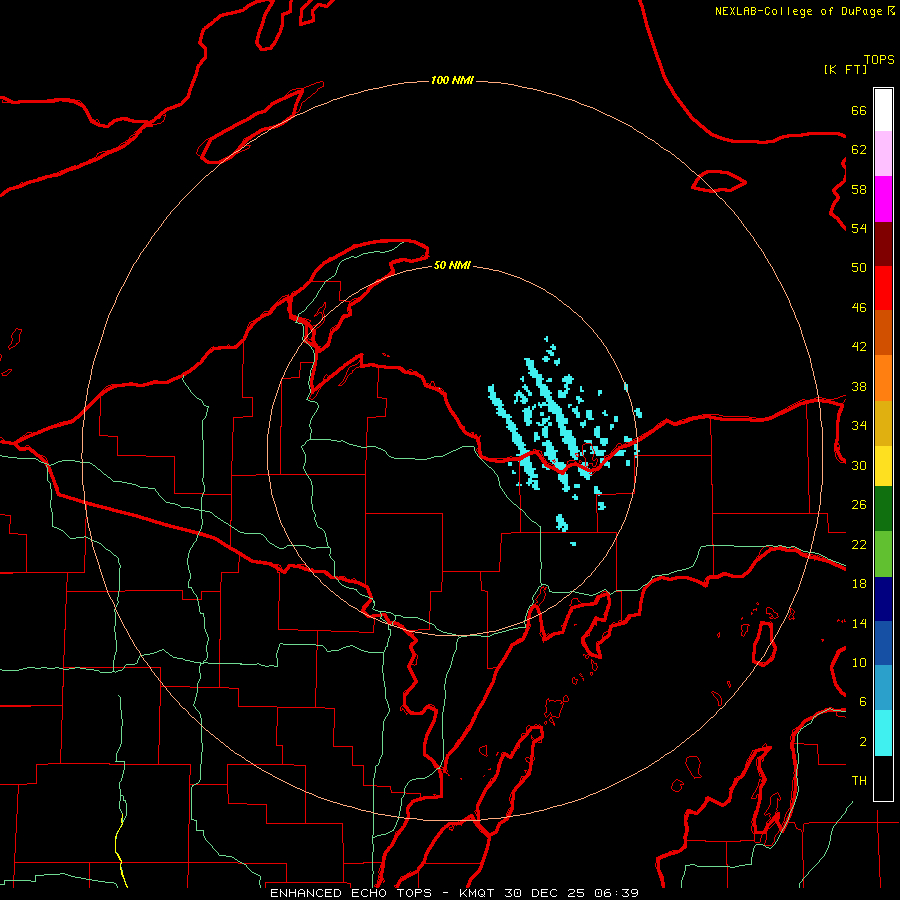Click the bright red 46 kft legend swatch

(883, 288)
